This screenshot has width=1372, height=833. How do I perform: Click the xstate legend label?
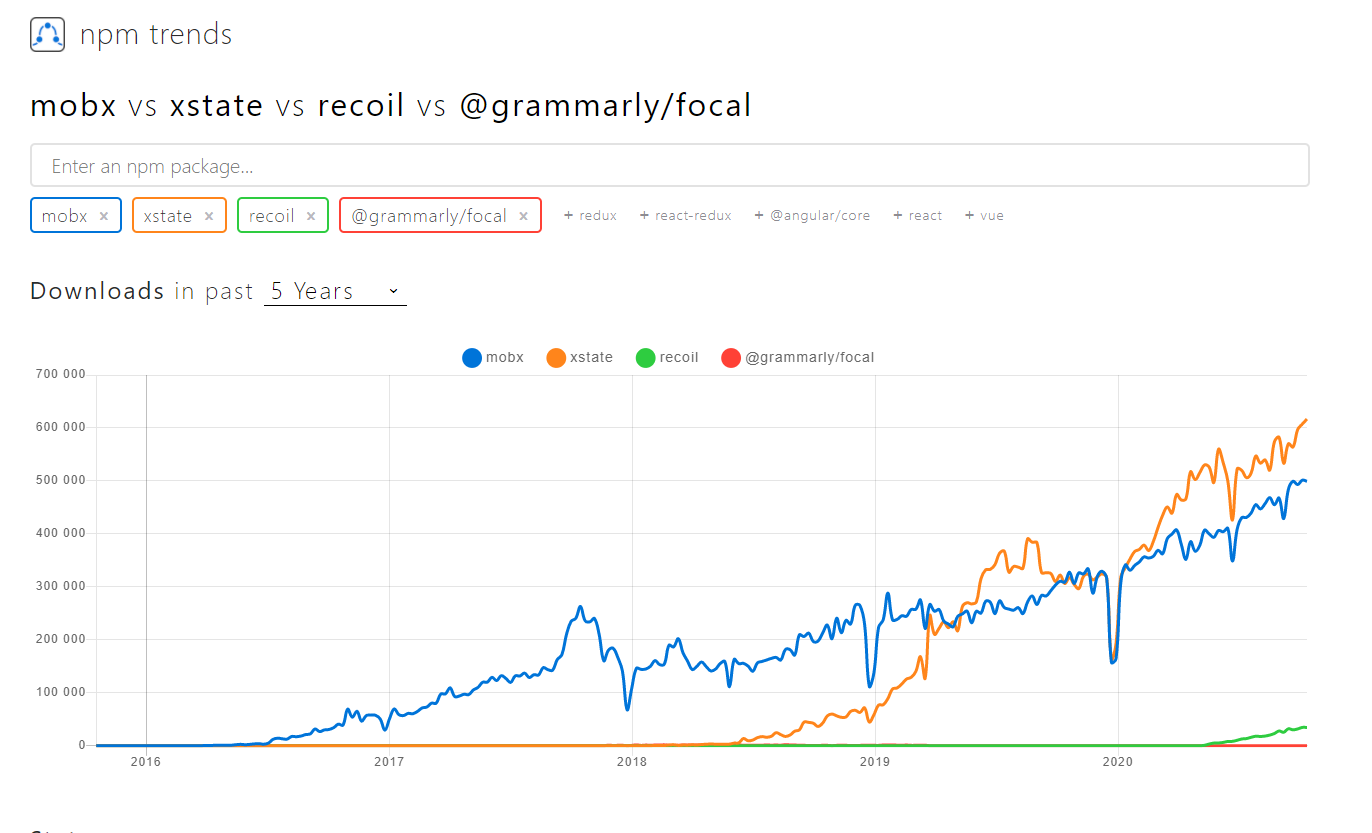tap(592, 357)
